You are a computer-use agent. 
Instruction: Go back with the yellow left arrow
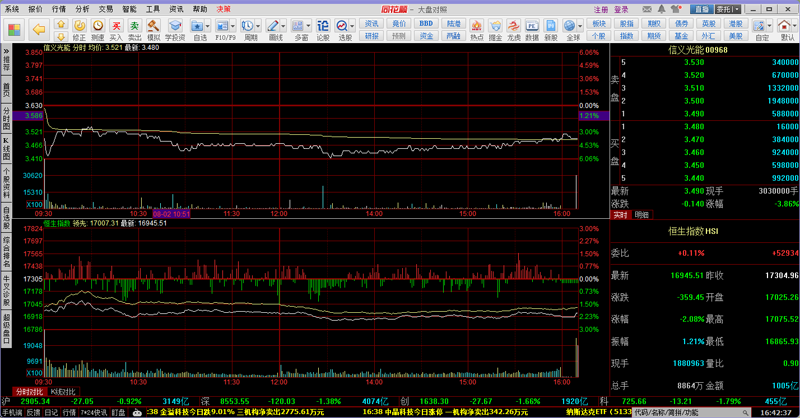coord(39,29)
